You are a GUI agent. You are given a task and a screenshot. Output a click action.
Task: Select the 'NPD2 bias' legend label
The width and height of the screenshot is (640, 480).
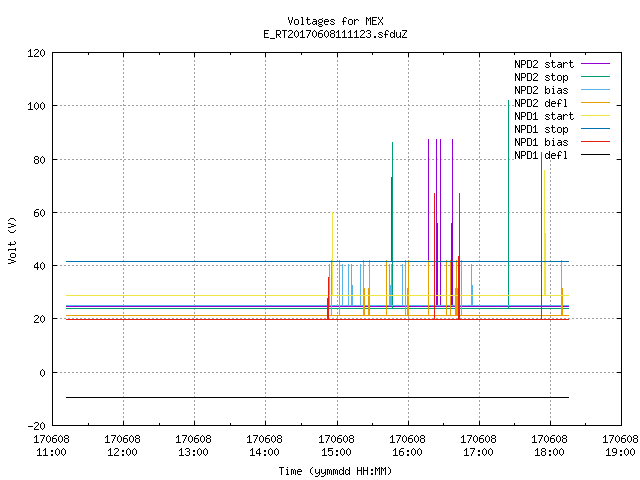click(541, 90)
